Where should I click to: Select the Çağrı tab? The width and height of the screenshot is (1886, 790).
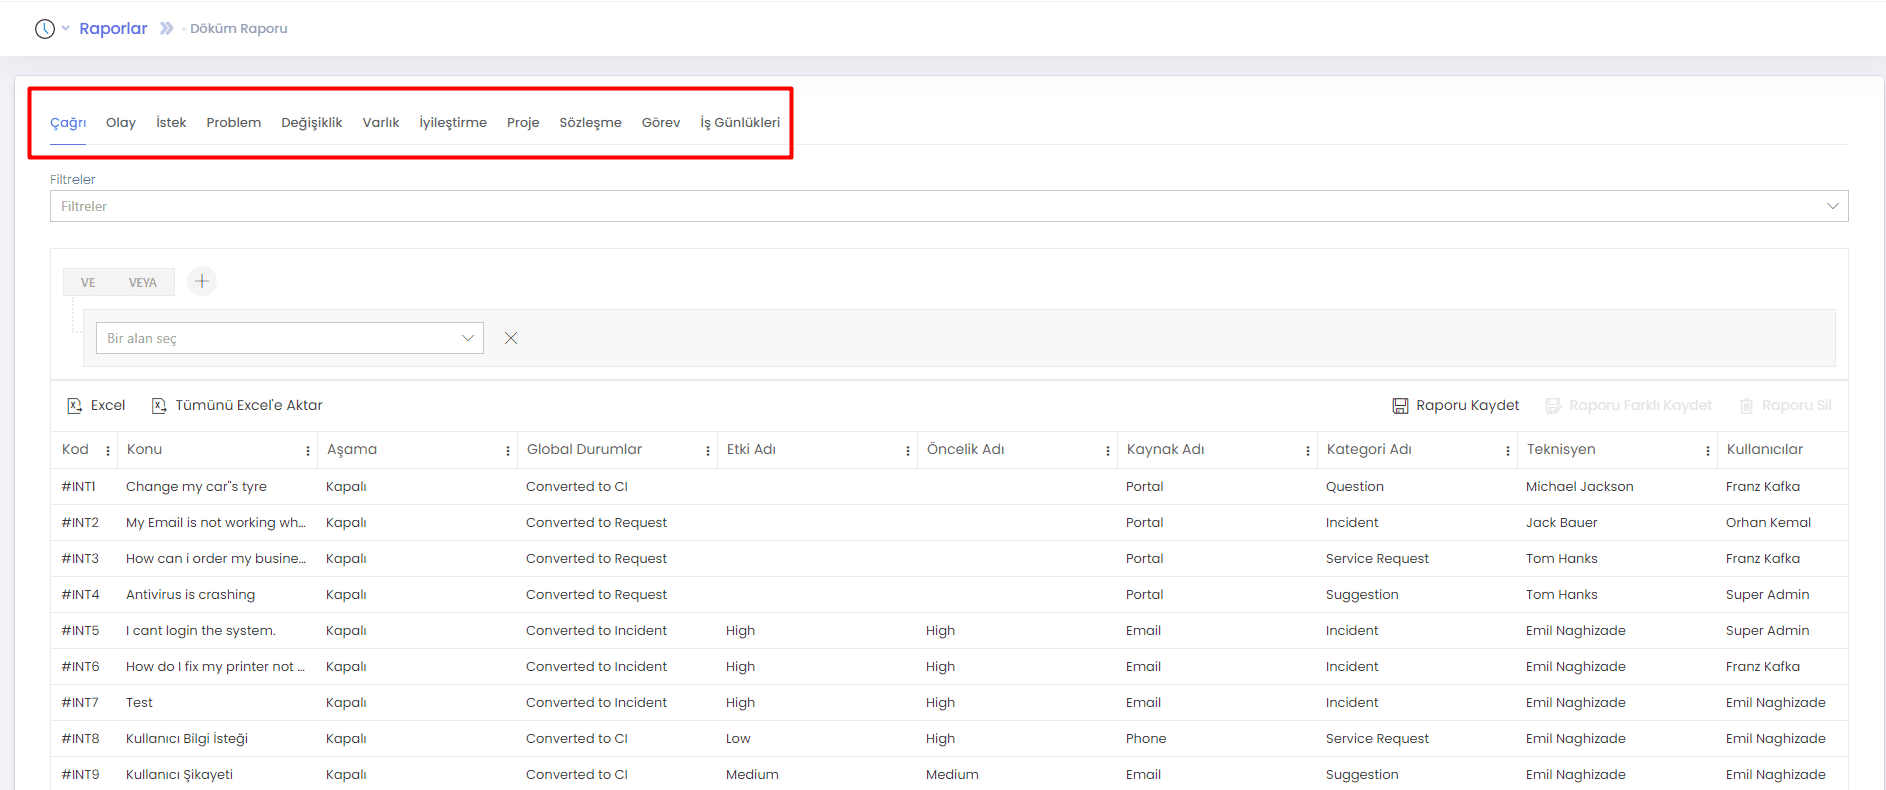(68, 123)
